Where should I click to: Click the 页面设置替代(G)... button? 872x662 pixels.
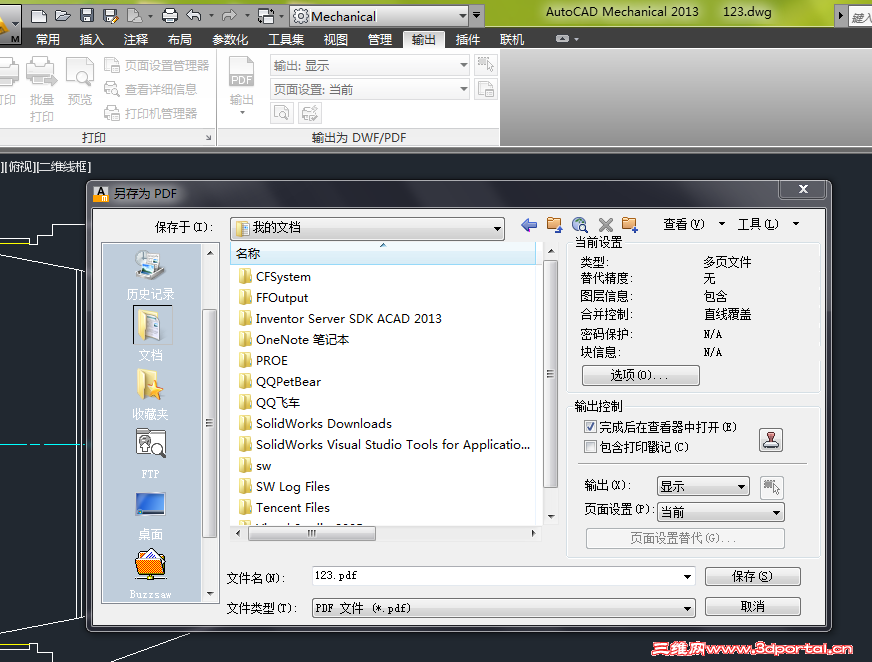(x=685, y=538)
